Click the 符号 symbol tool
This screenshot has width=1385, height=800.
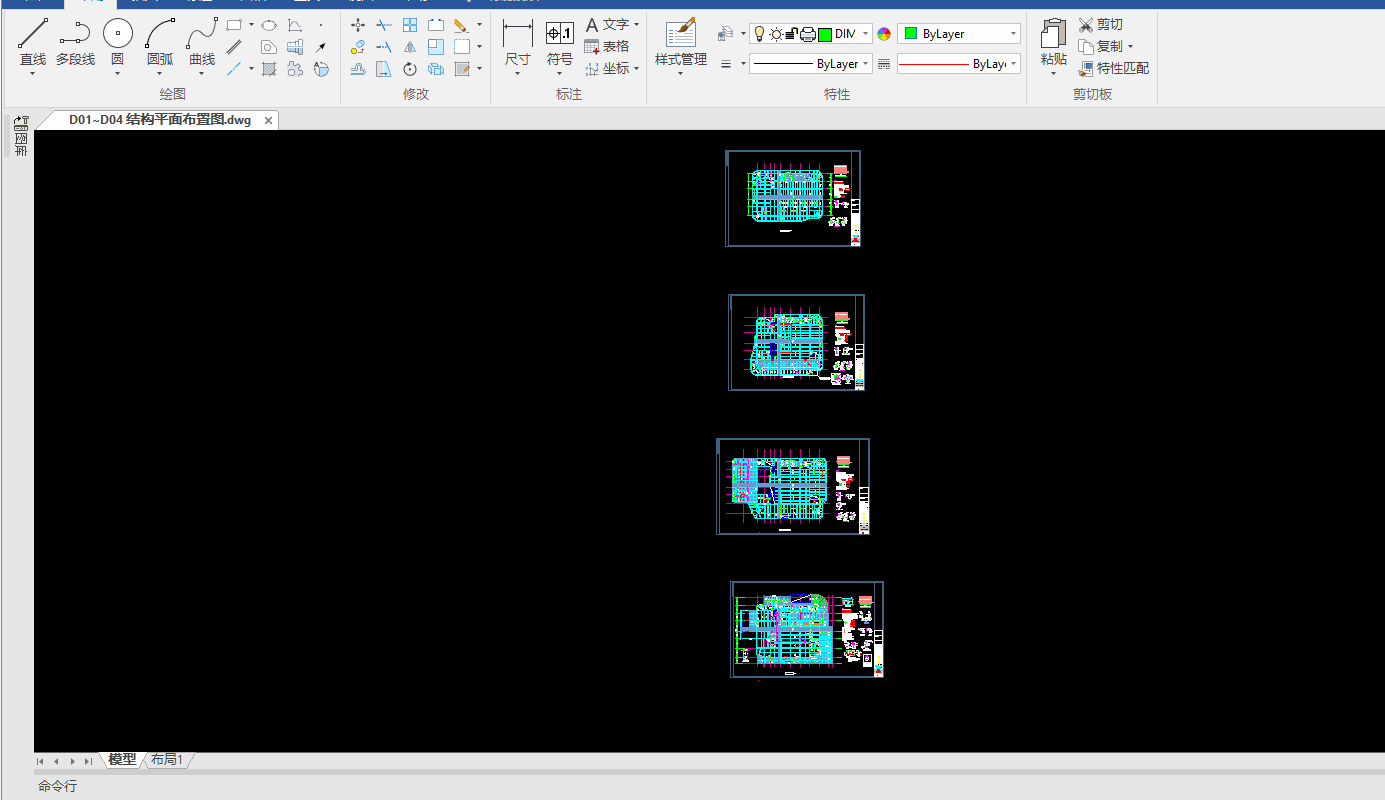(560, 45)
